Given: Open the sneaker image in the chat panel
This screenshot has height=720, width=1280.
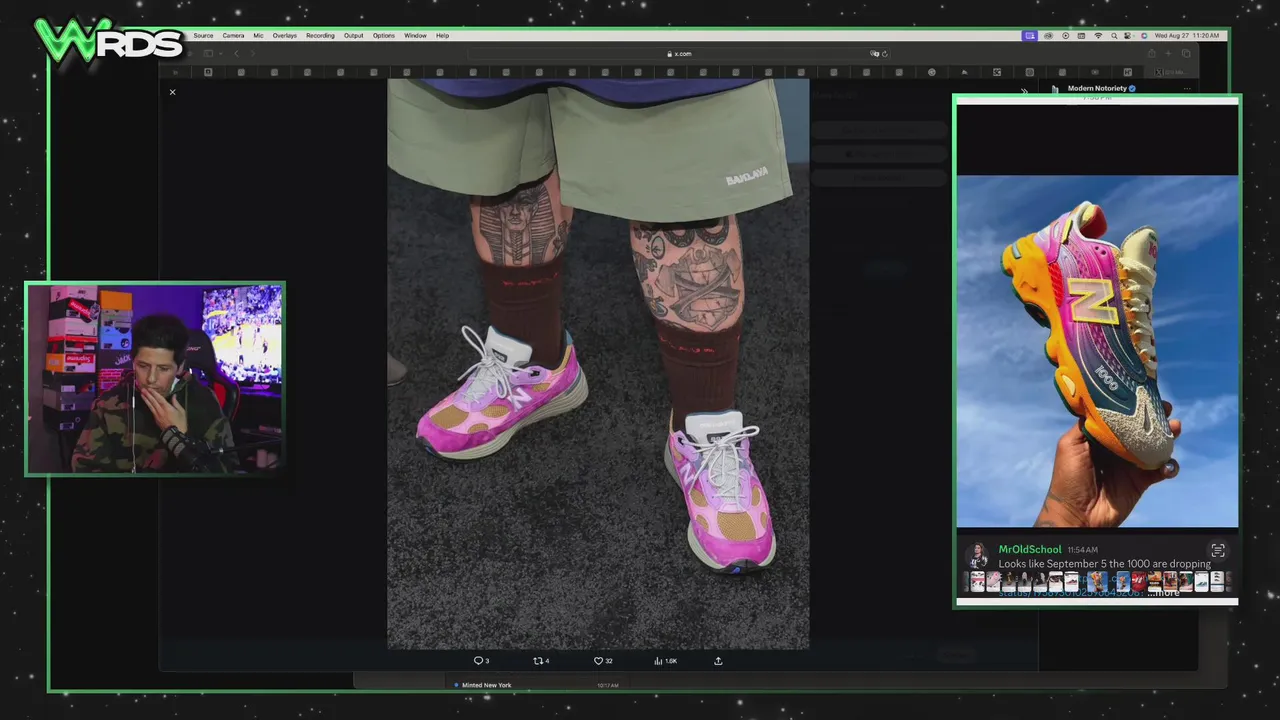Looking at the screenshot, I should click(x=1097, y=351).
